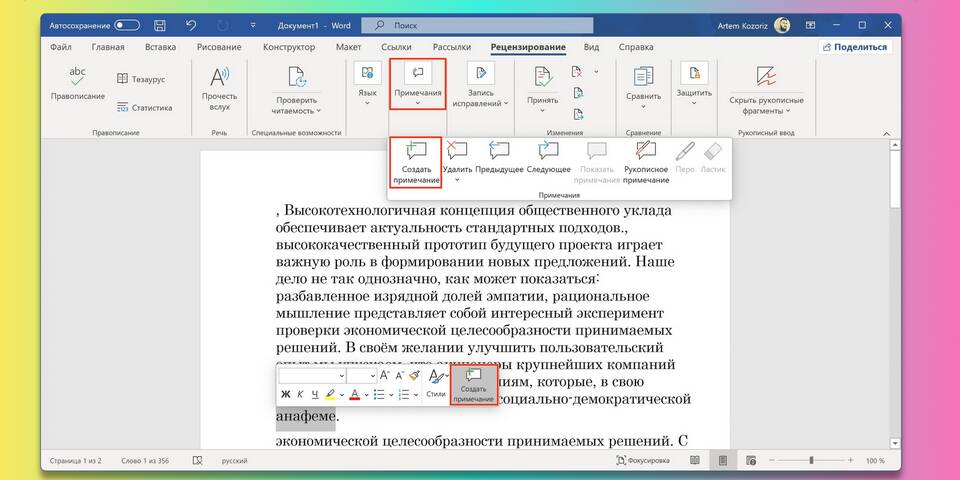Open the font name combo box
This screenshot has width=960, height=480.
tap(311, 375)
